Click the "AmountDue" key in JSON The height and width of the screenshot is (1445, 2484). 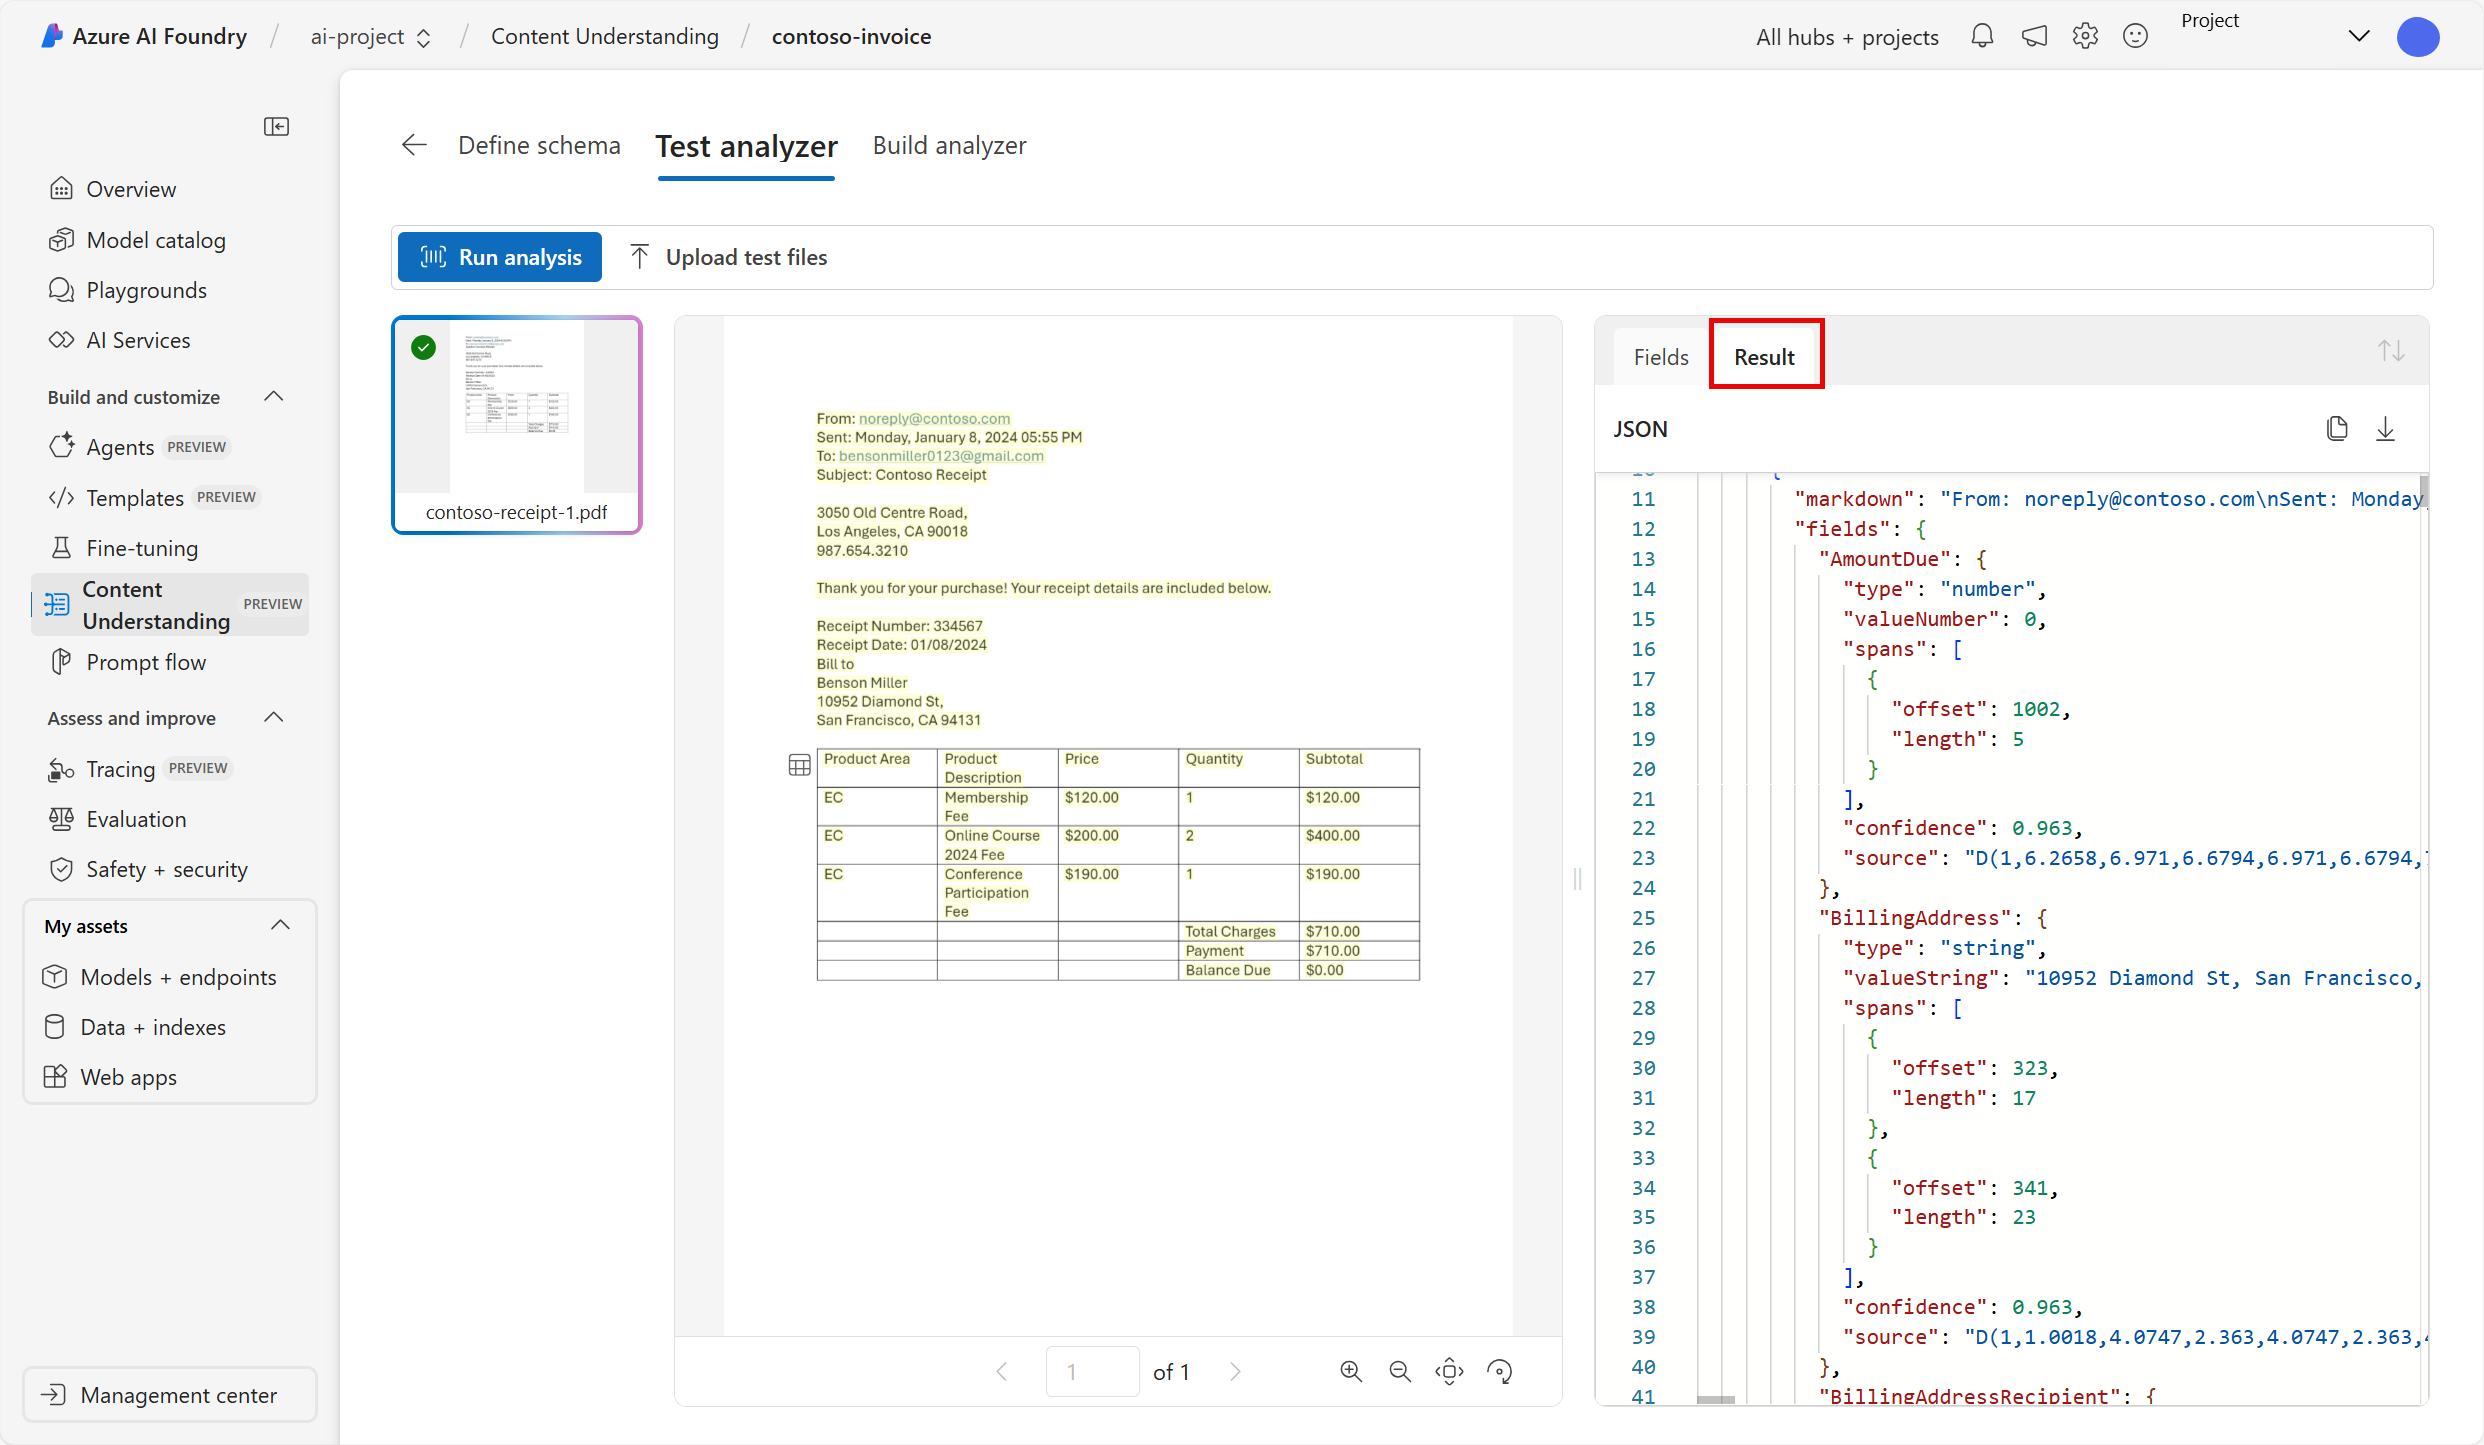[x=1884, y=559]
